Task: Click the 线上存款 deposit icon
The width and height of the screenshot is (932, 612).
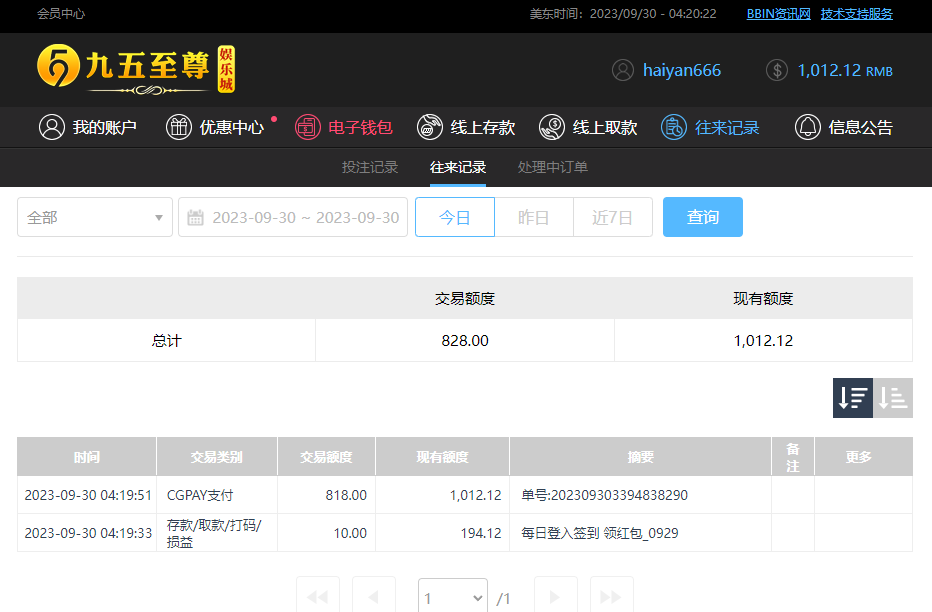Action: pyautogui.click(x=430, y=127)
